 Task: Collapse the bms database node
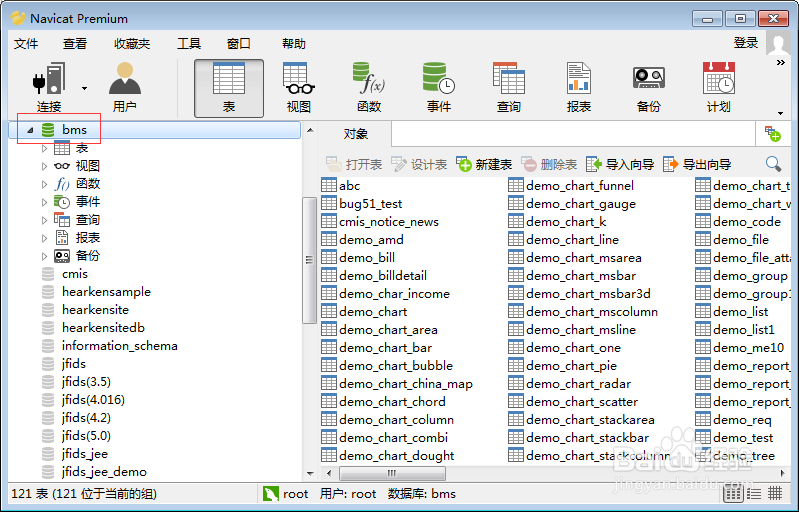pos(30,130)
